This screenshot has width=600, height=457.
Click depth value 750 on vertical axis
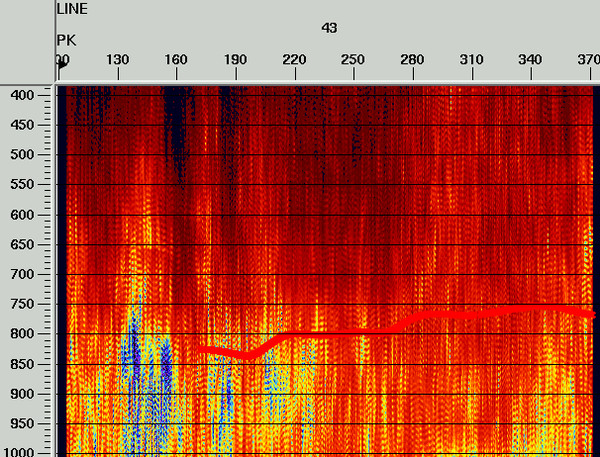pos(22,304)
